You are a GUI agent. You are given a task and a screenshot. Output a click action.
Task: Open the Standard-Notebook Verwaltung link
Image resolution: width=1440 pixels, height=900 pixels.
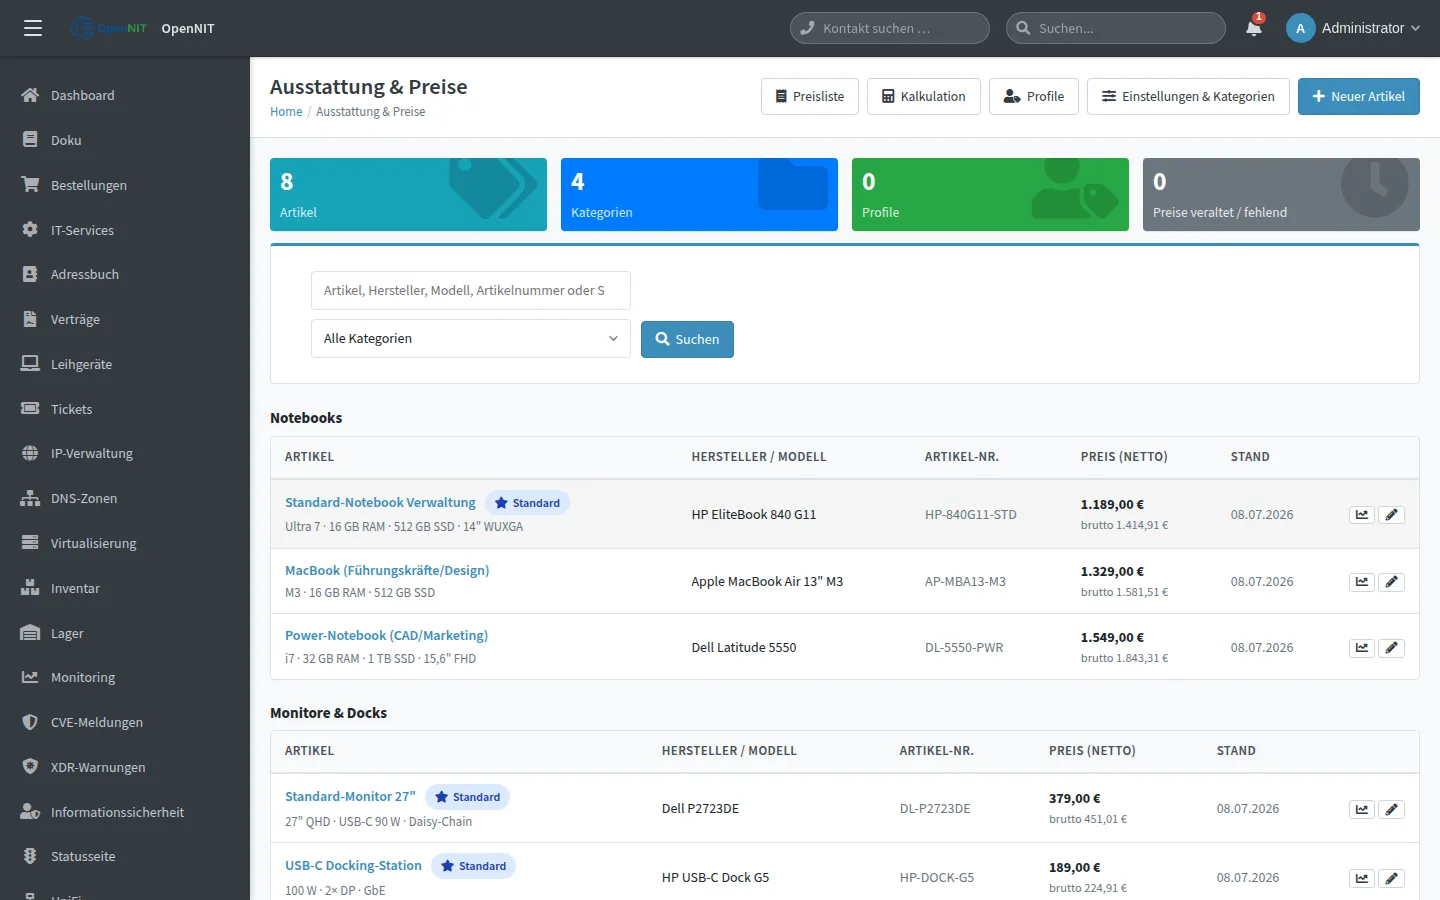[x=380, y=502]
